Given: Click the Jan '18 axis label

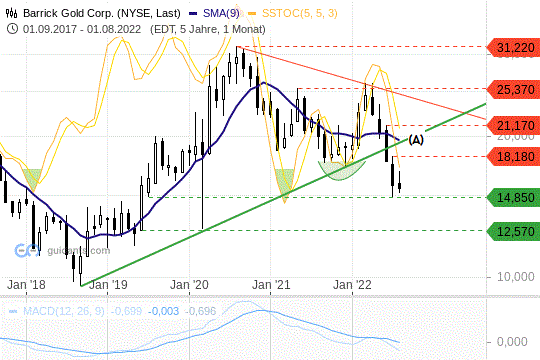Looking at the screenshot, I should coord(26,285).
